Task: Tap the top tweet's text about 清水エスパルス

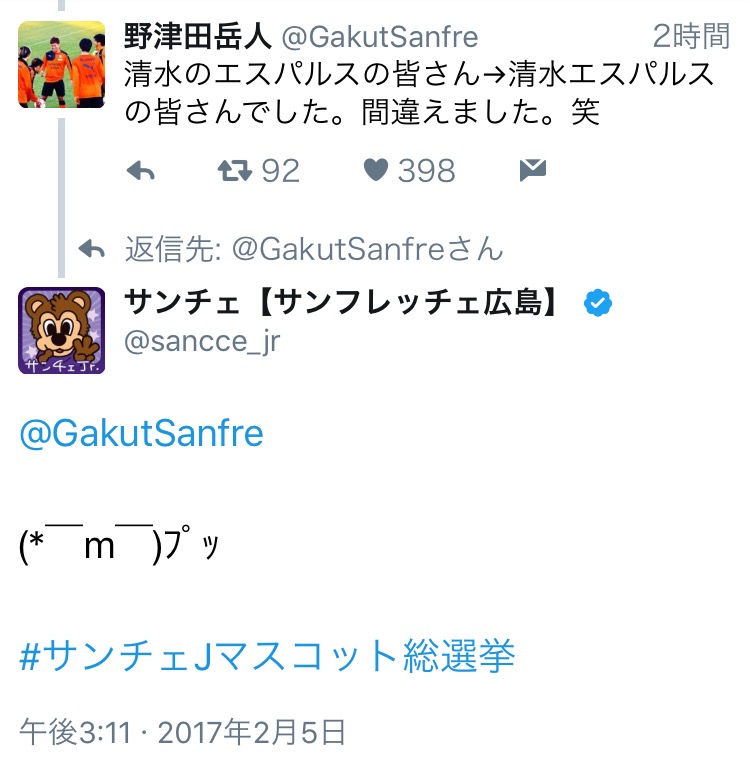Action: tap(420, 92)
